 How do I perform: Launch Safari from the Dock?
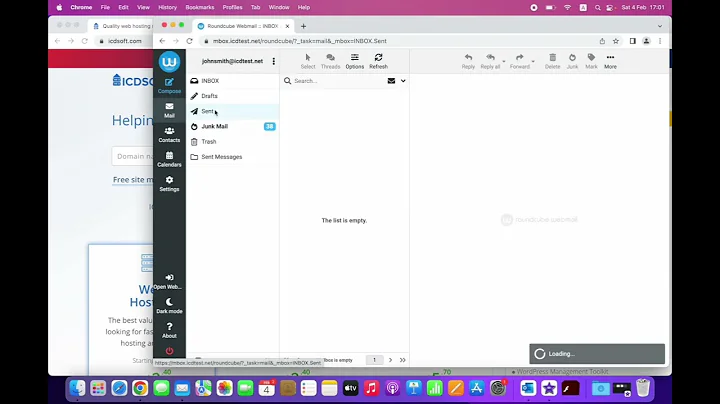119,388
